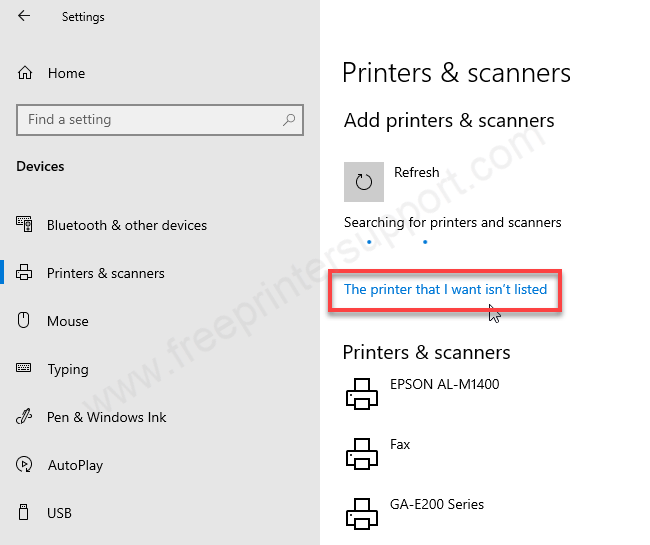Open the AutoPlay settings label
The width and height of the screenshot is (650, 545).
pyautogui.click(x=75, y=465)
